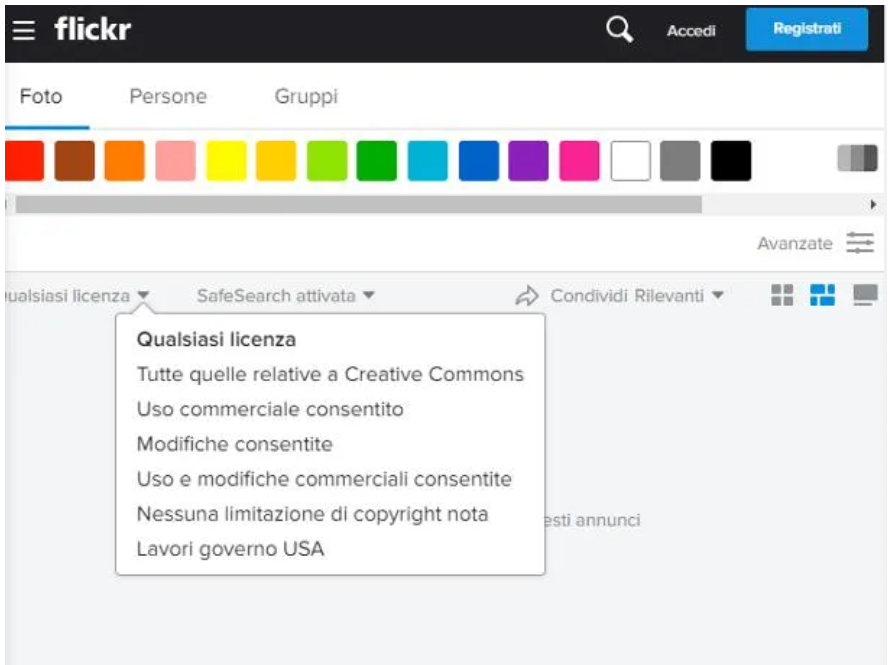Select the blue color swatch
Viewport: 888px width, 665px height.
pos(479,161)
